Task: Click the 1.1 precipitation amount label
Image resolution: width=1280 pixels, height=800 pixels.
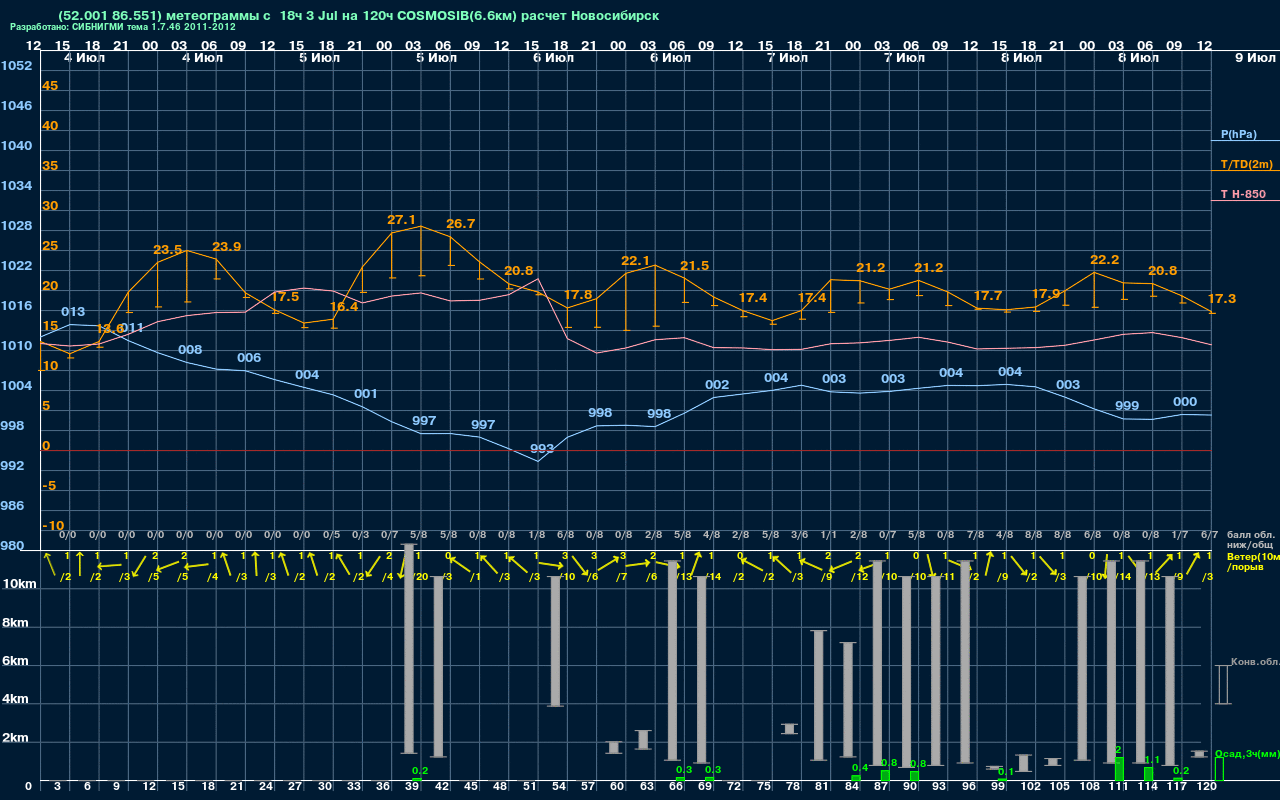Action: click(1152, 760)
